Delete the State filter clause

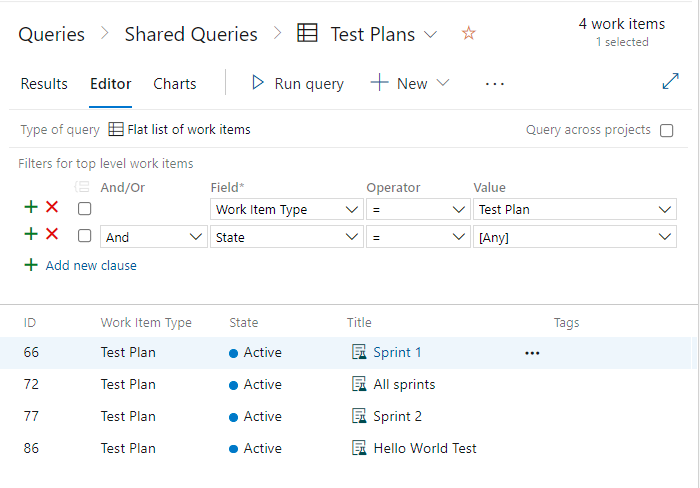(x=52, y=235)
